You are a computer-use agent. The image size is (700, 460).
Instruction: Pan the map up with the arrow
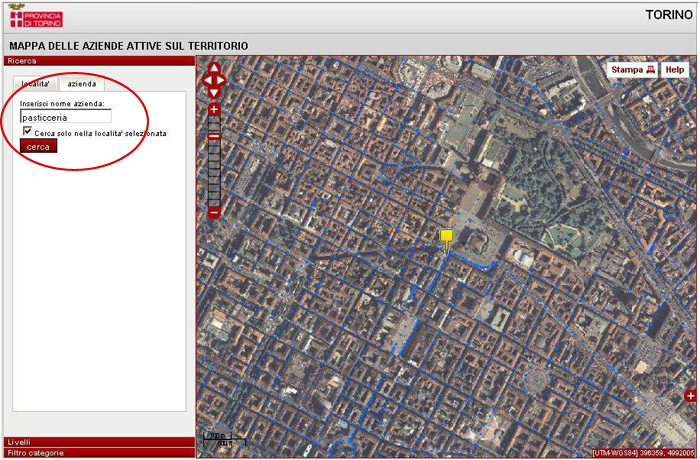(x=214, y=68)
